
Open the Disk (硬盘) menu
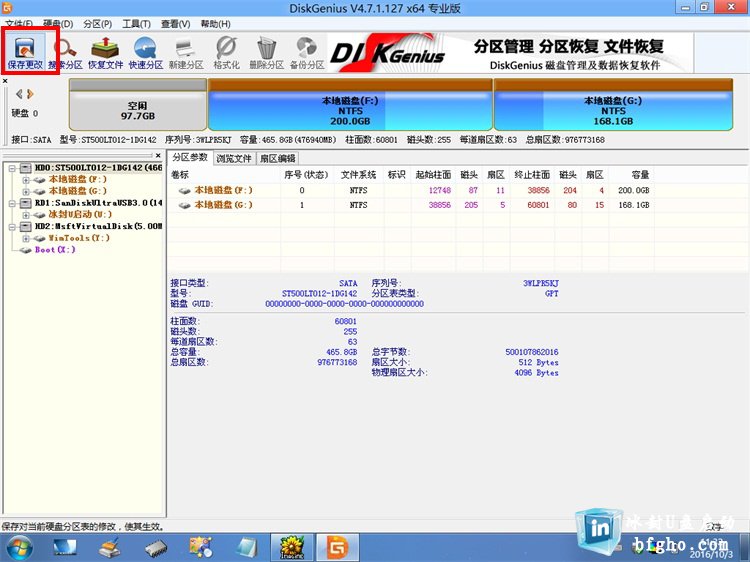pyautogui.click(x=58, y=23)
